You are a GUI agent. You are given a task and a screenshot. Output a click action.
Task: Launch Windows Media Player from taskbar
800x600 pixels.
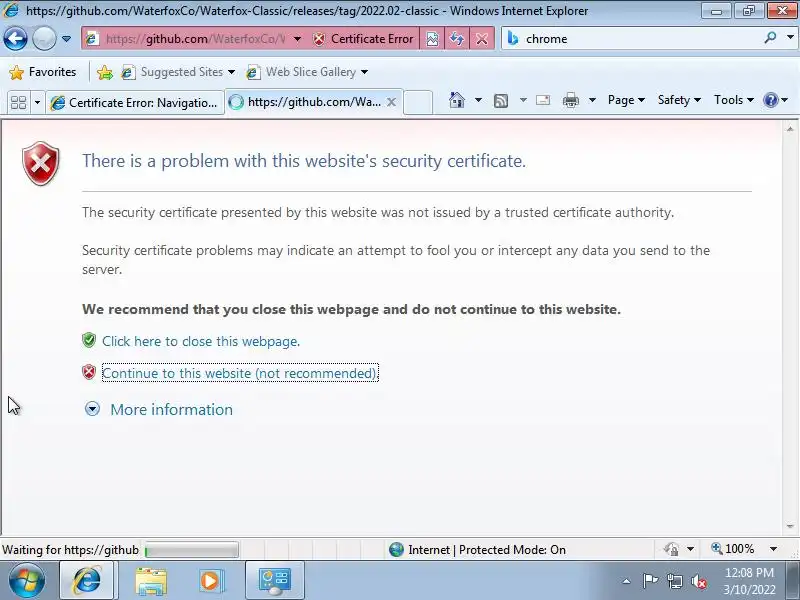point(210,581)
